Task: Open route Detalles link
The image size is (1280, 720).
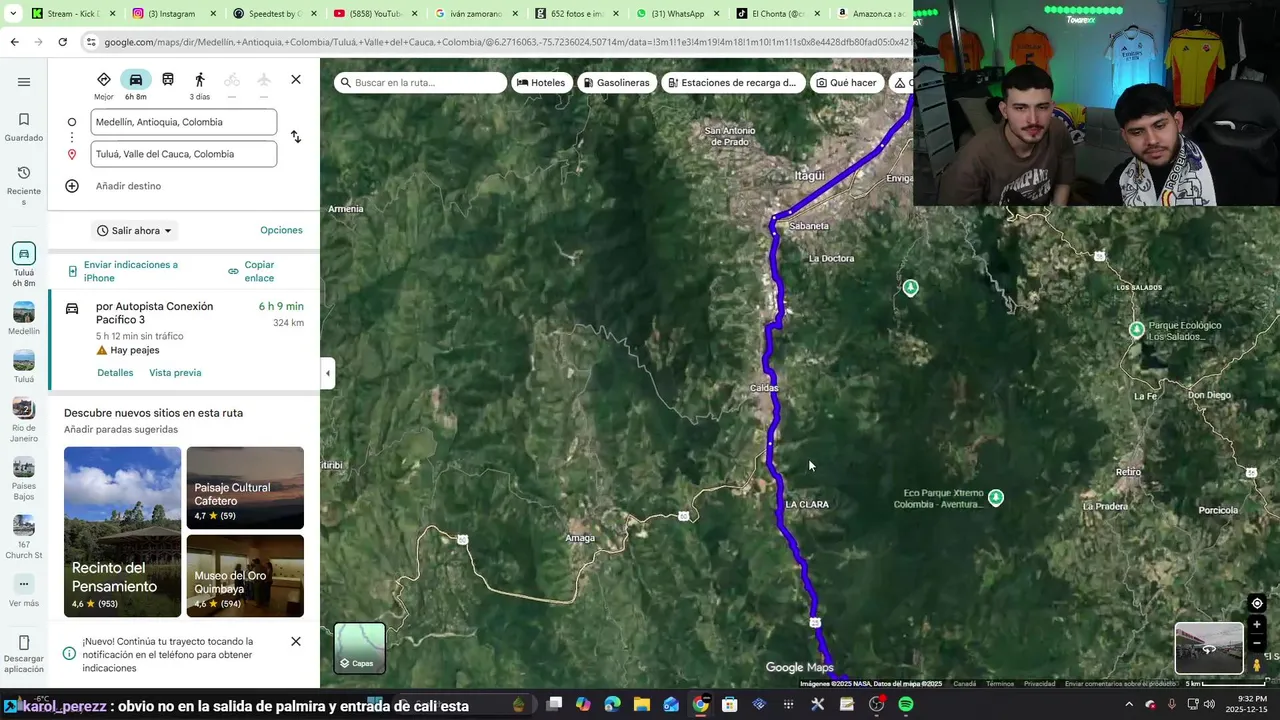Action: [115, 373]
